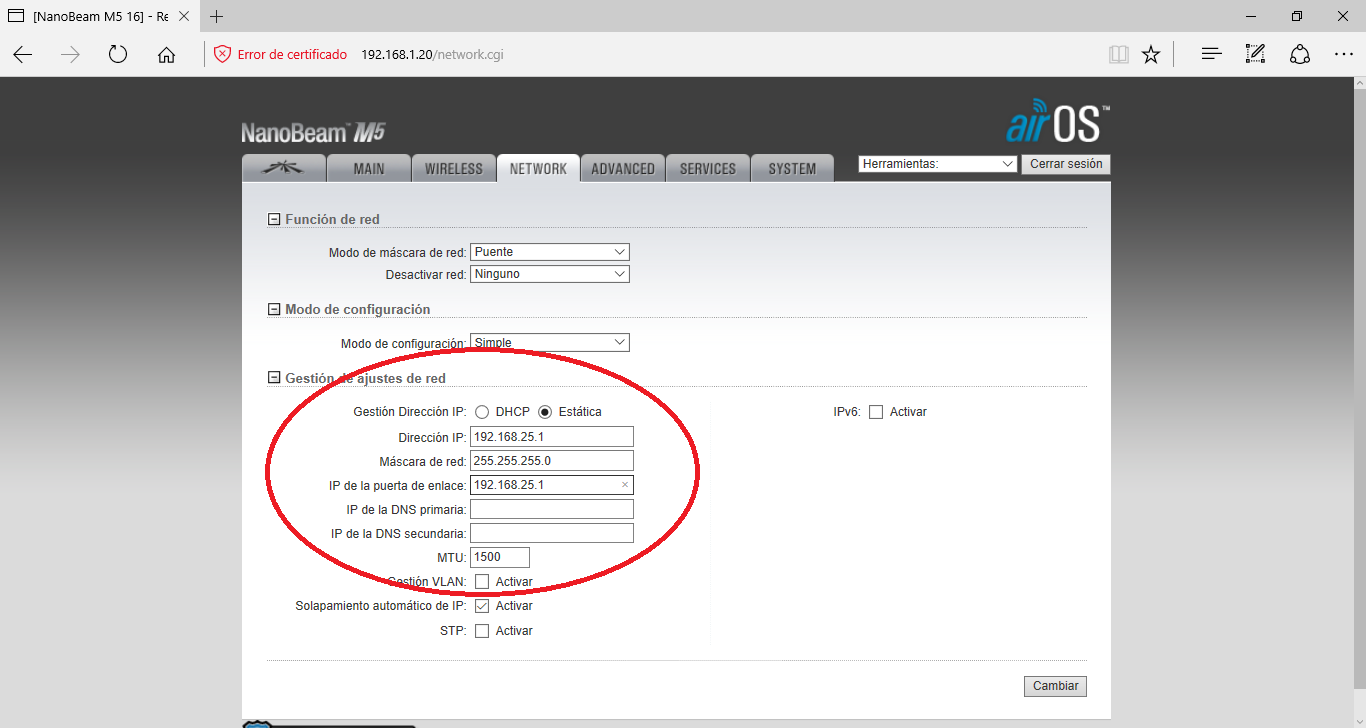Click the Máscara de red field

click(x=552, y=461)
